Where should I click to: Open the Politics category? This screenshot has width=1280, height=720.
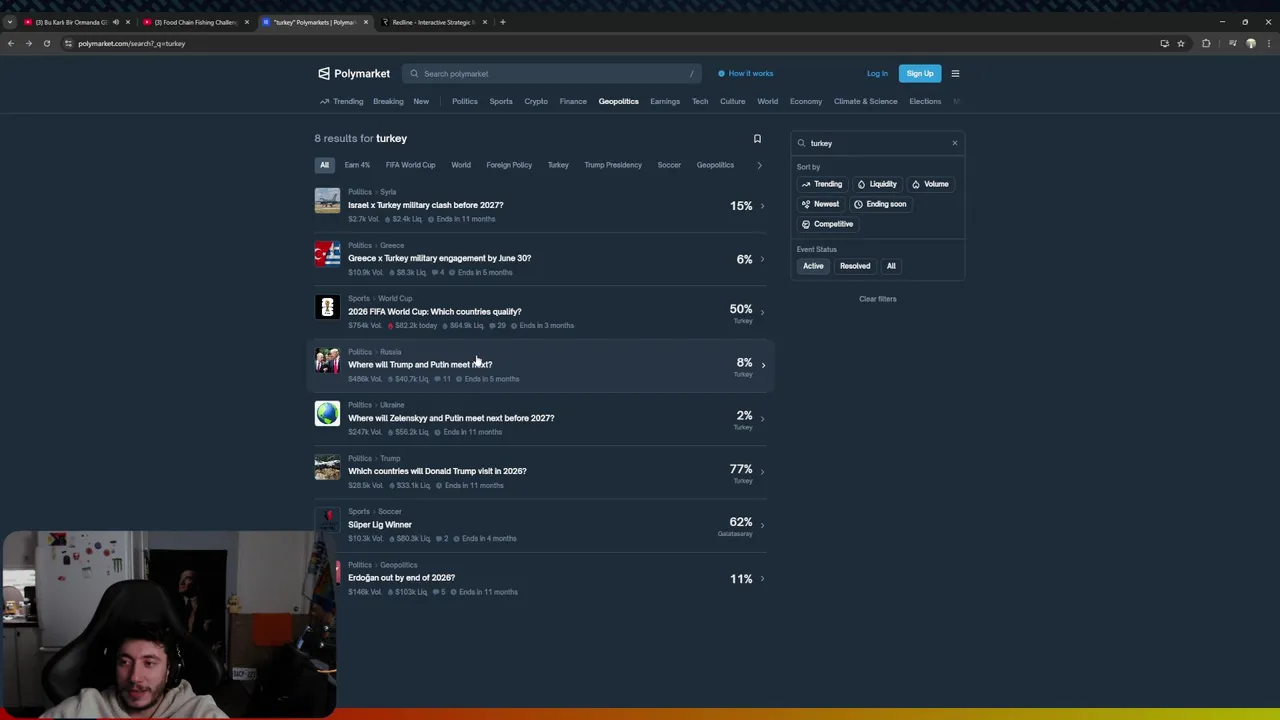tap(464, 101)
